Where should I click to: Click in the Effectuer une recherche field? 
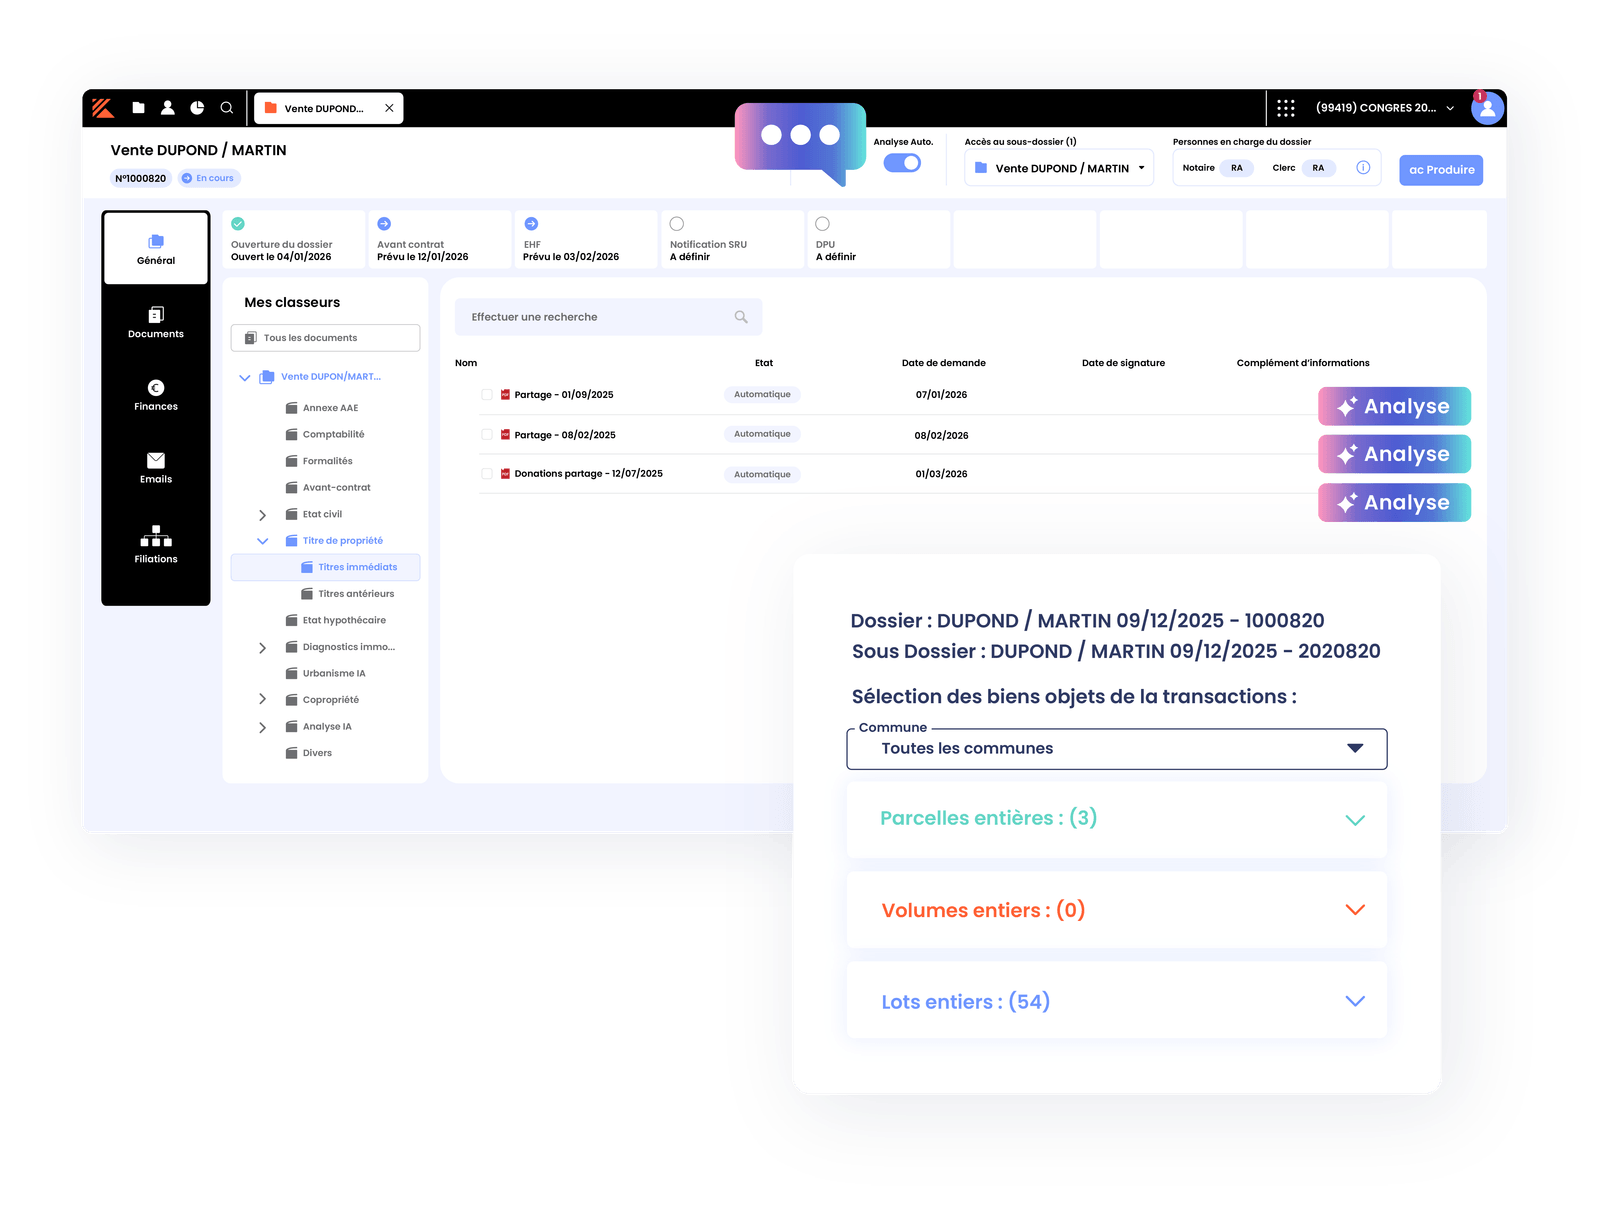(608, 317)
